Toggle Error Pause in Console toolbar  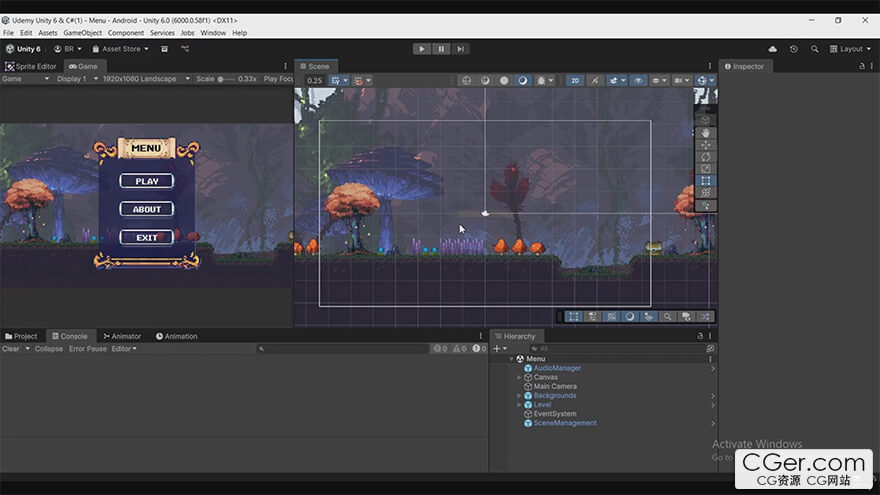88,349
